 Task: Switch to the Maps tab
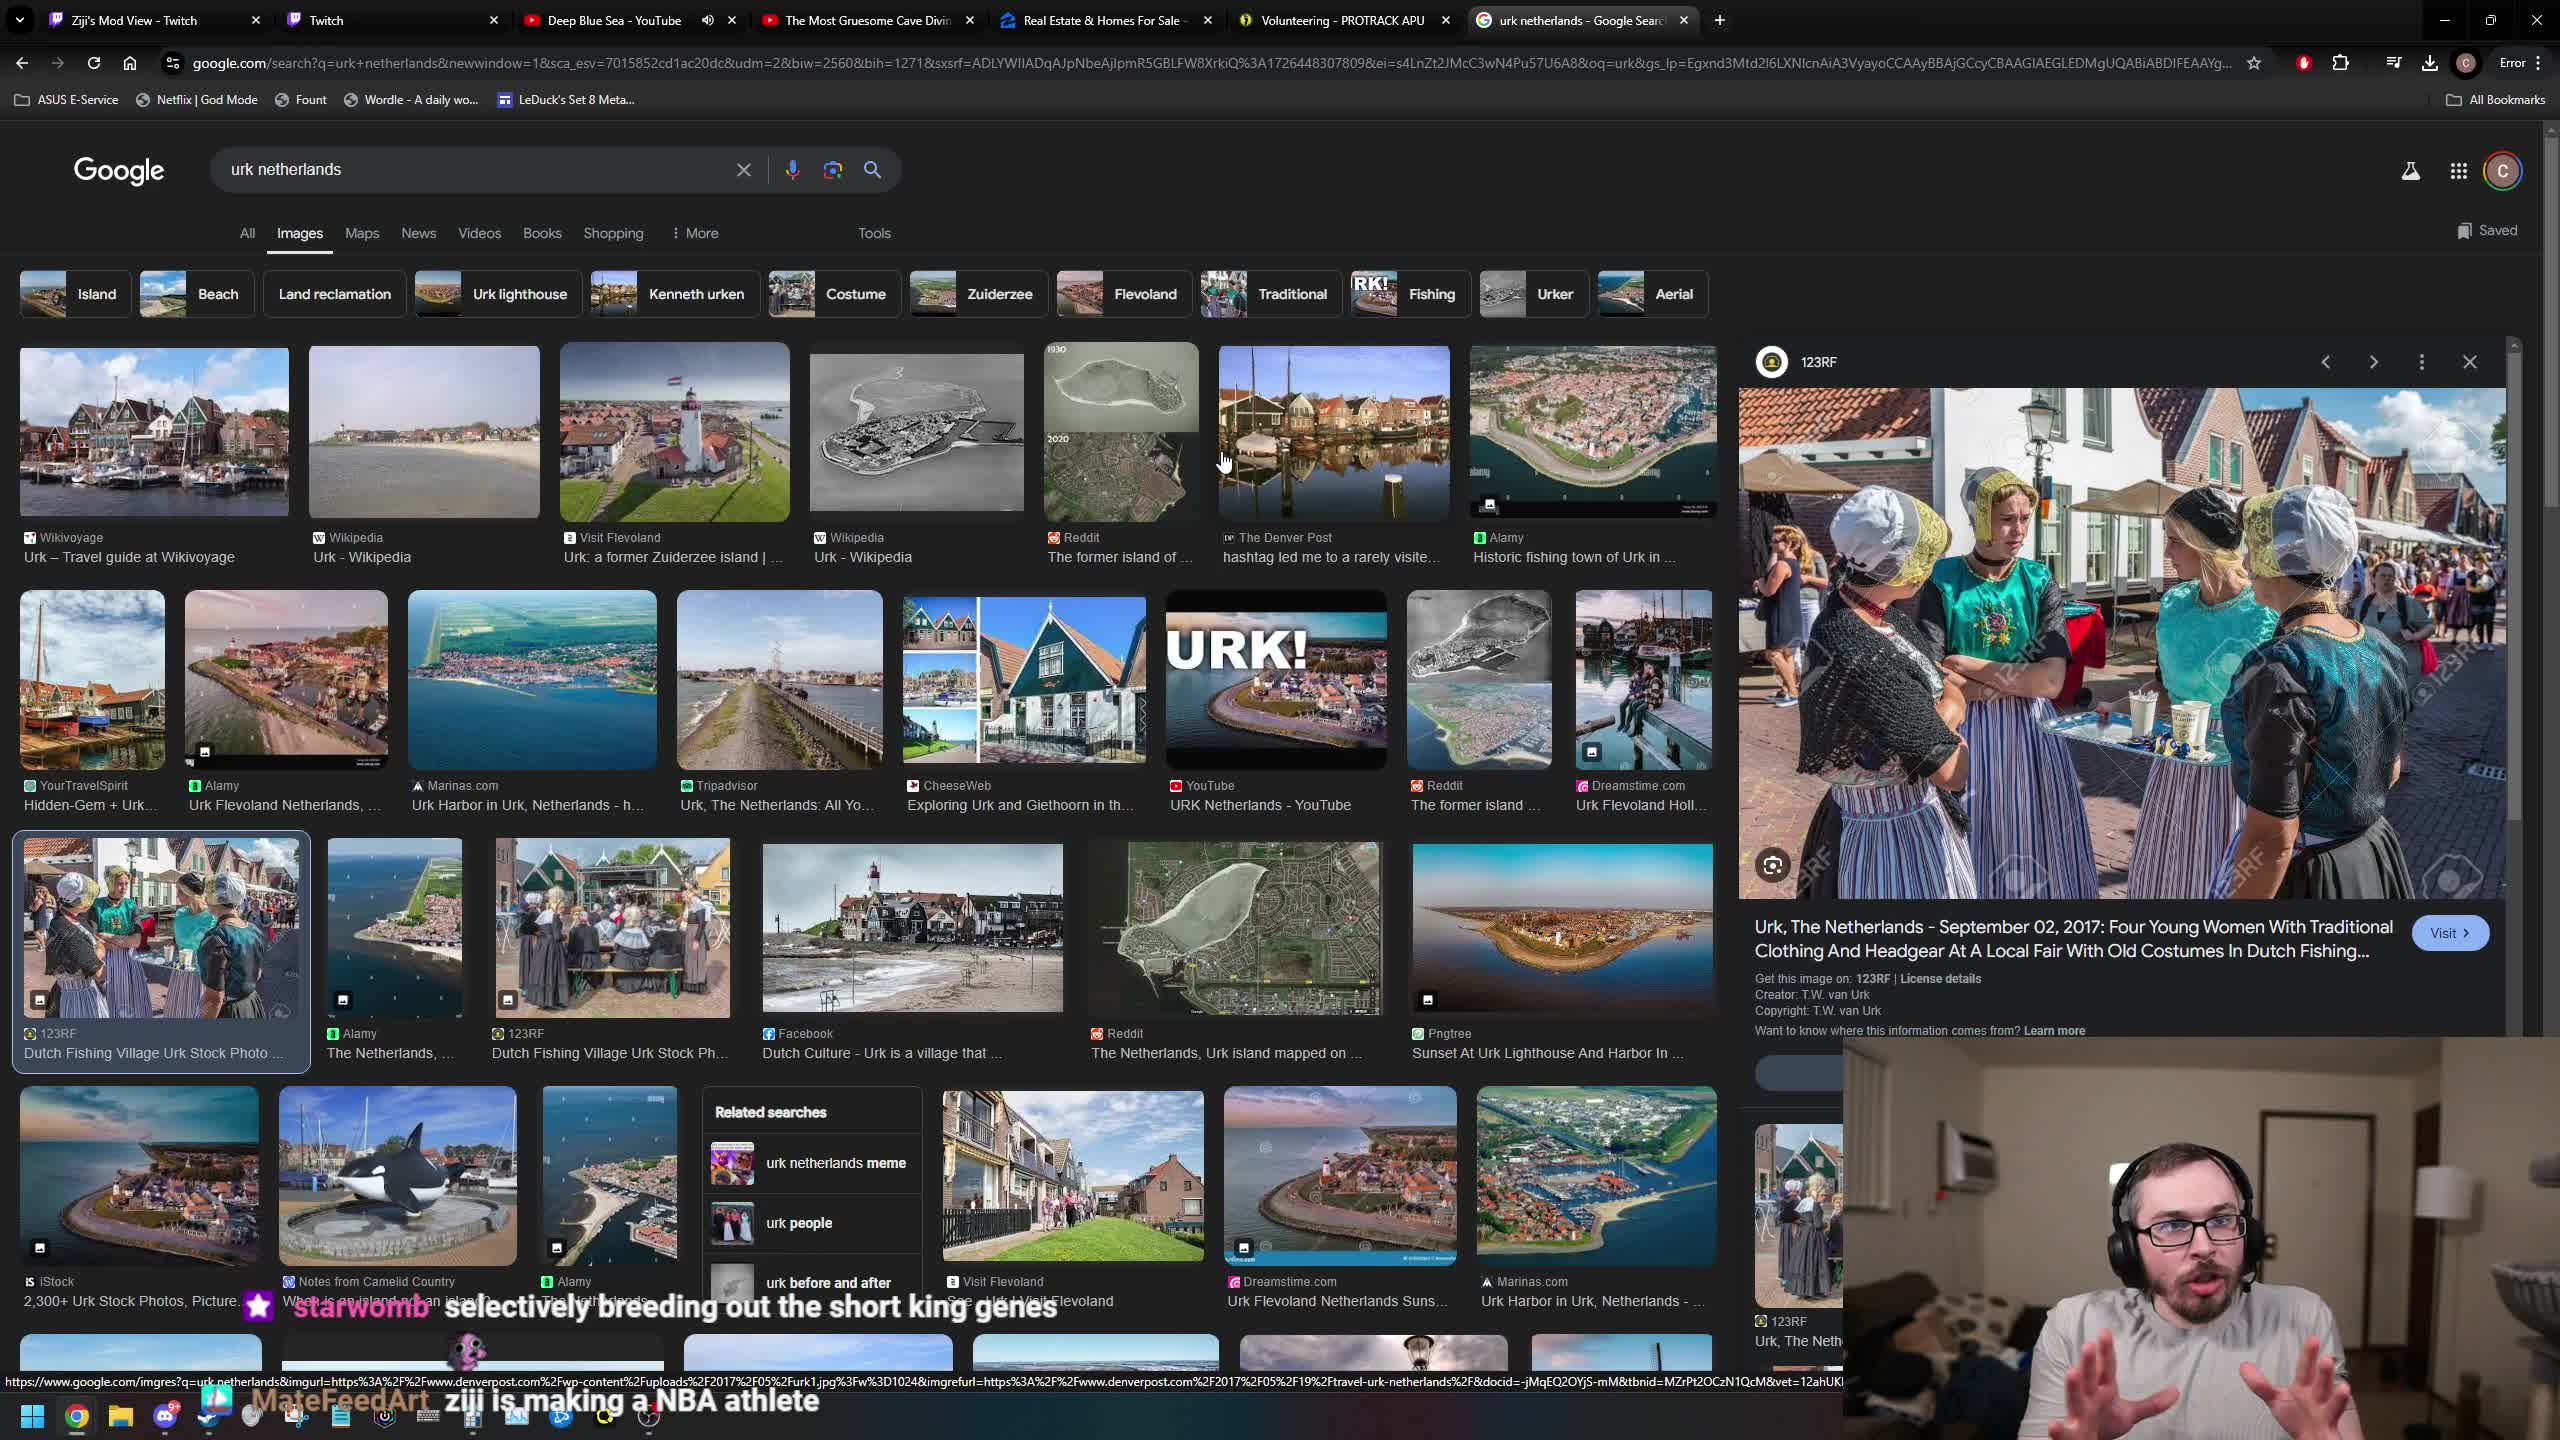pyautogui.click(x=362, y=233)
